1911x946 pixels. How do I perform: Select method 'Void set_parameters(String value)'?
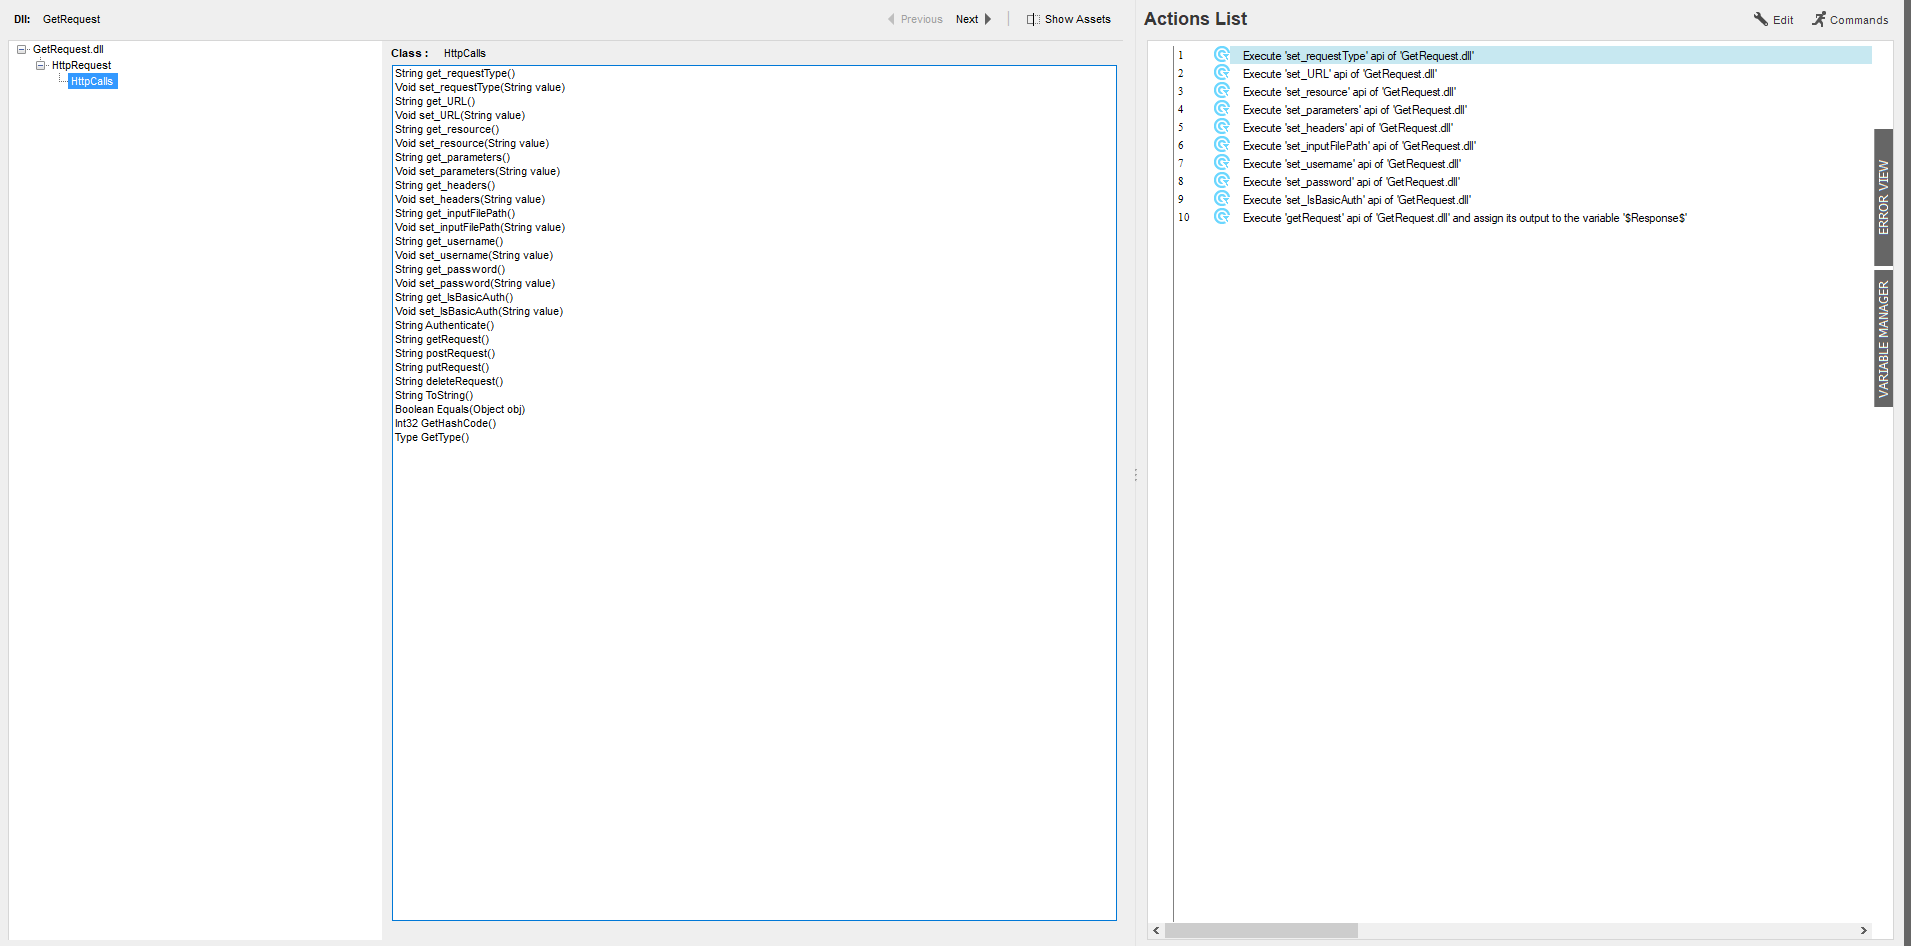click(x=477, y=171)
